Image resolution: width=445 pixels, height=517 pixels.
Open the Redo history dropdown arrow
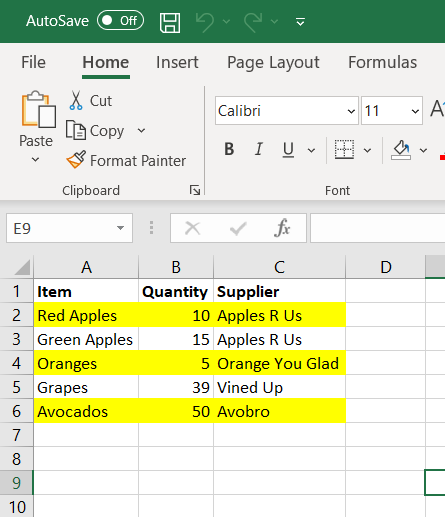tap(274, 22)
